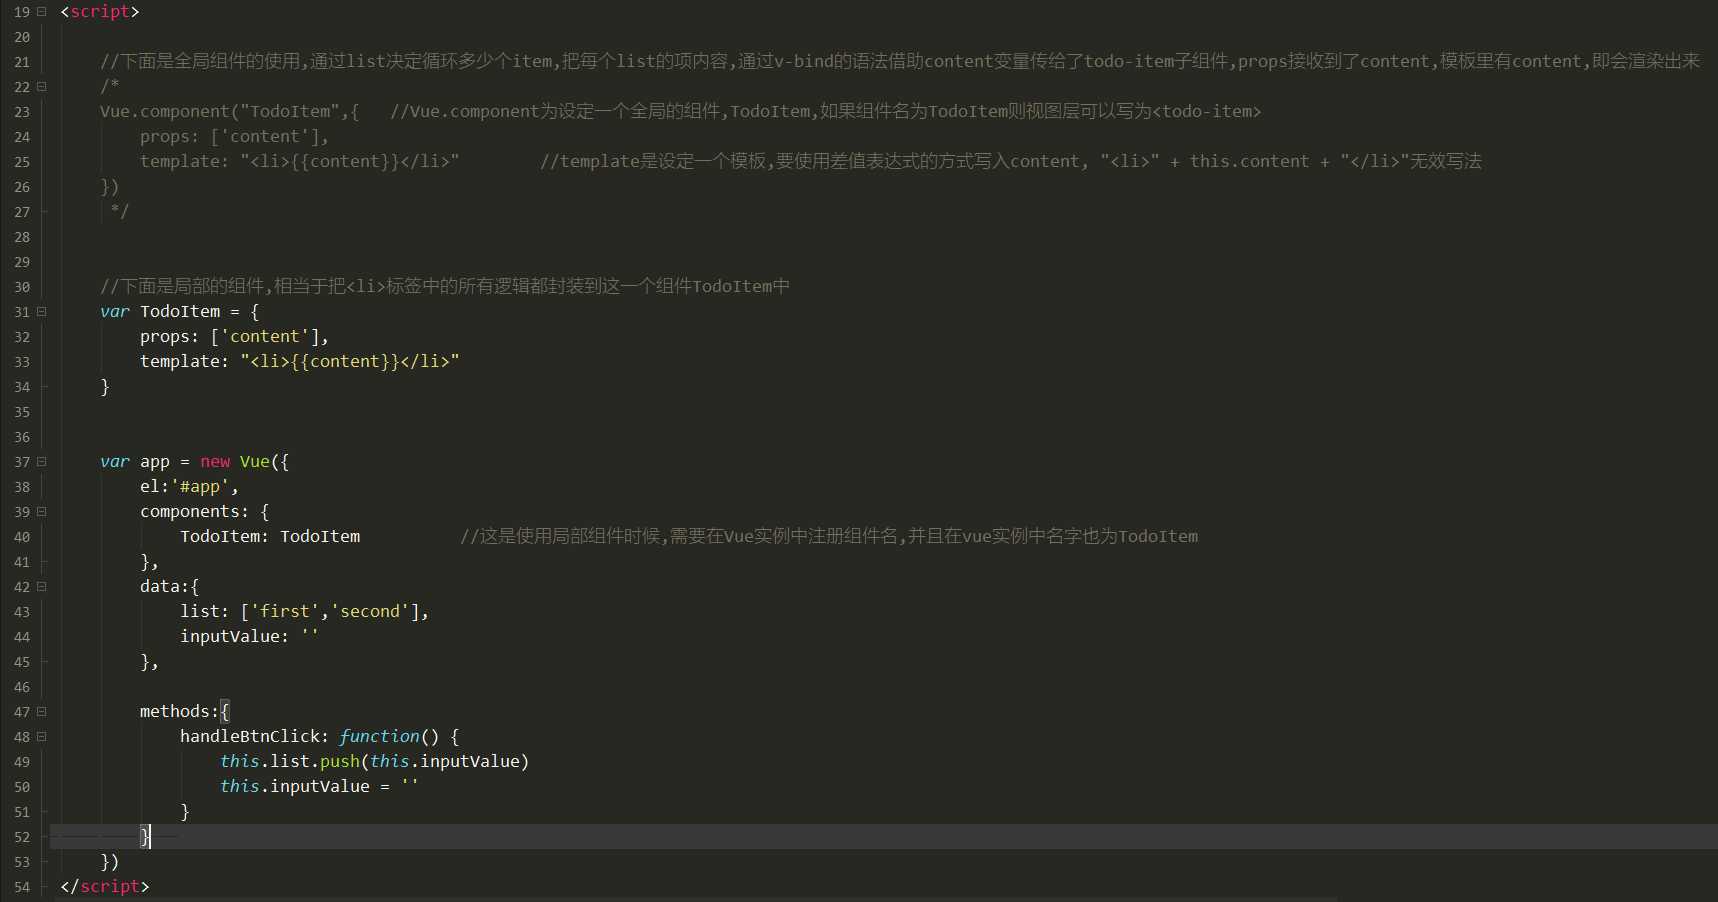Click the opening <script> tag

click(x=100, y=12)
